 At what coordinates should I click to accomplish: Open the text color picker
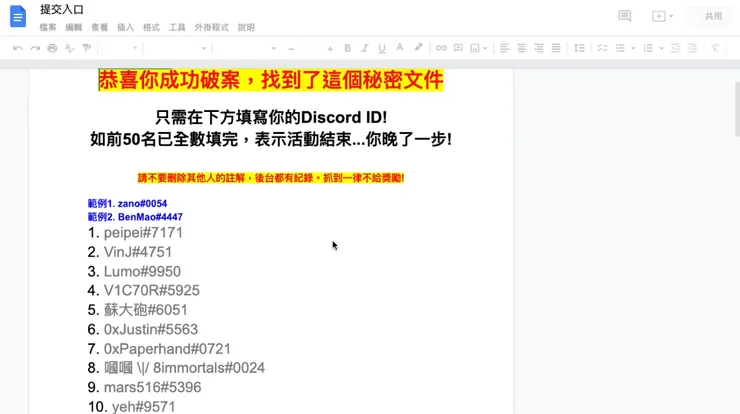pos(400,48)
